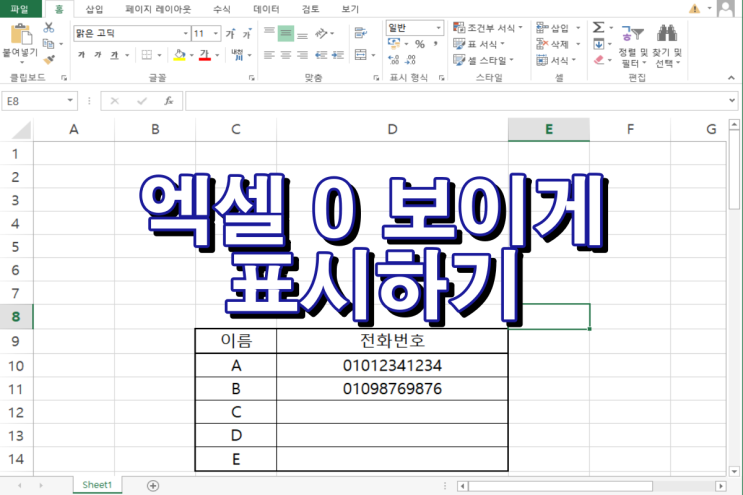The width and height of the screenshot is (743, 495).
Task: Click increase decimal icon
Action: [x=393, y=60]
